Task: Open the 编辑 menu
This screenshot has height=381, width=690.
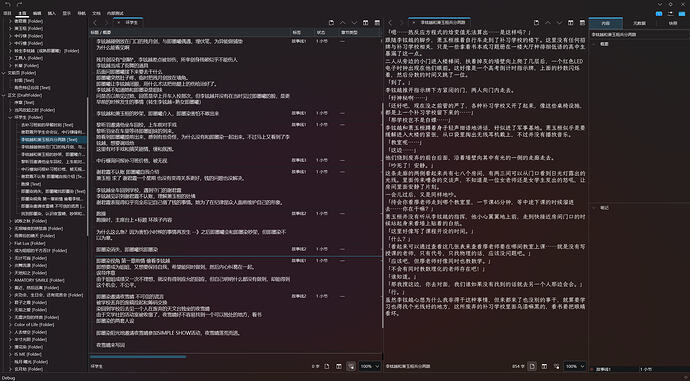Action: tap(37, 13)
